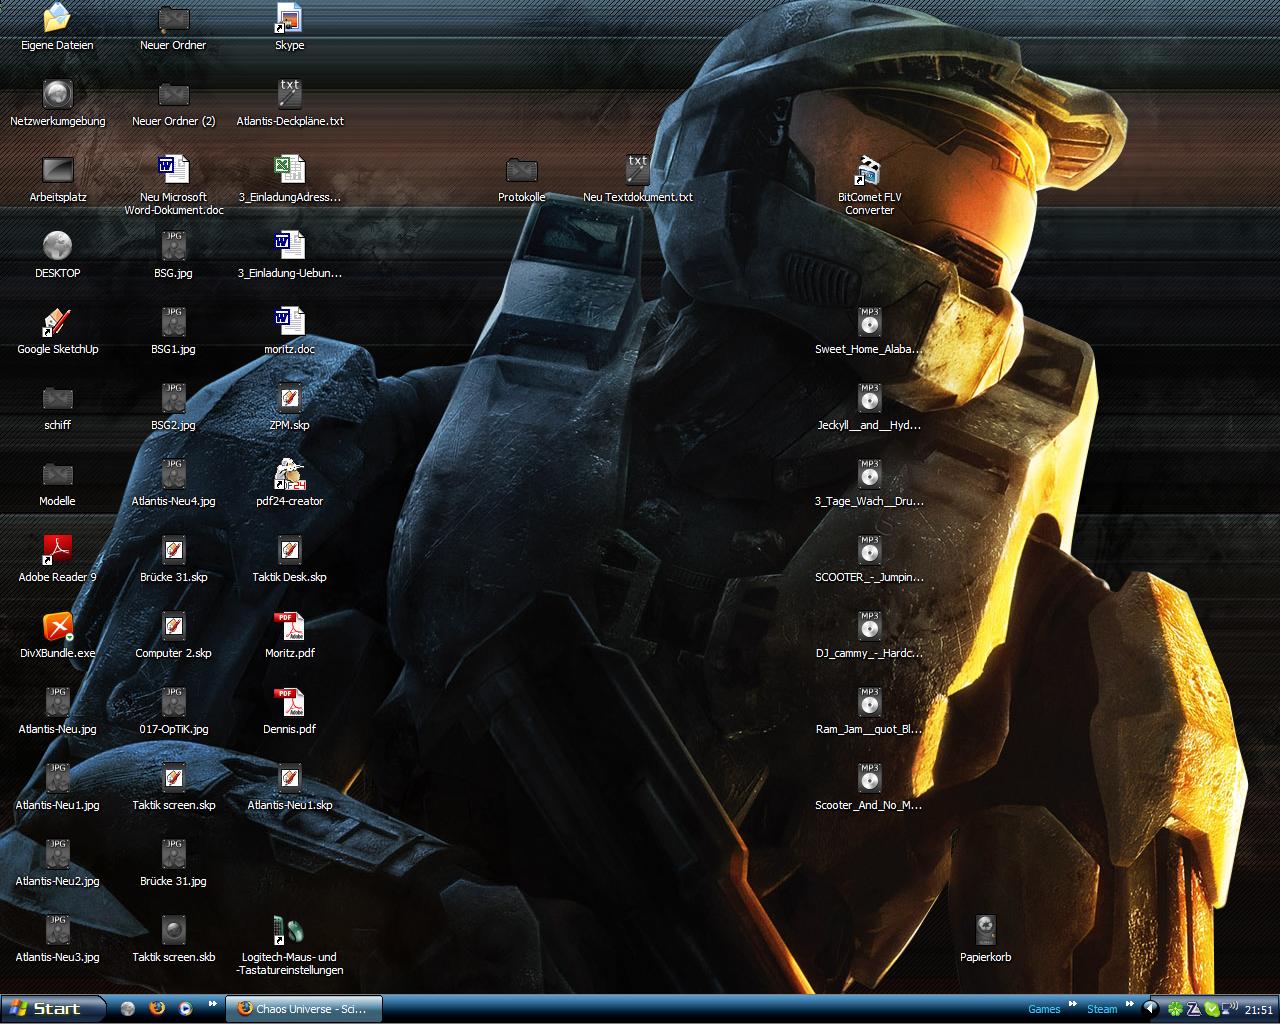This screenshot has width=1280, height=1024.
Task: Expand the Steam toolbar chevron
Action: [1130, 1004]
